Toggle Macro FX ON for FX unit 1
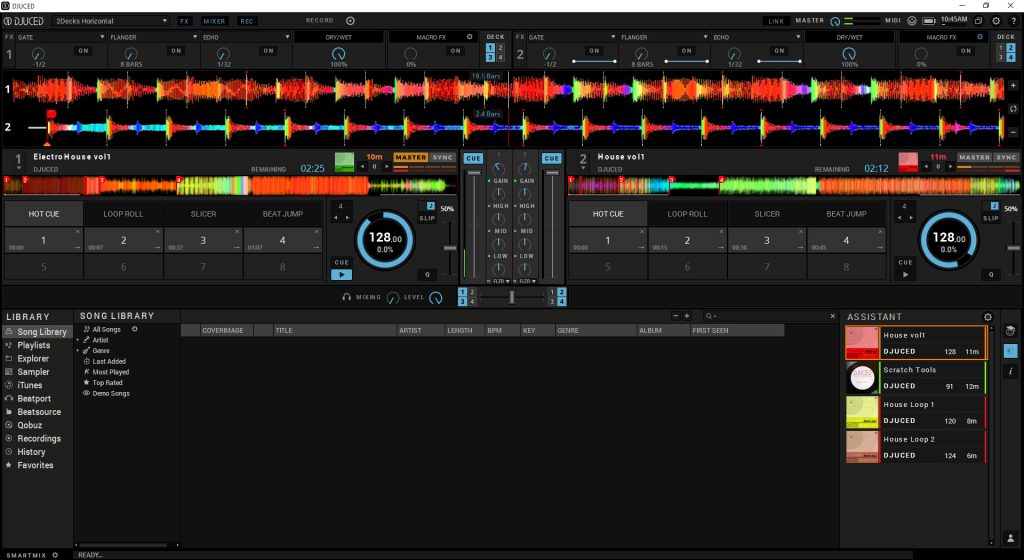 point(455,51)
